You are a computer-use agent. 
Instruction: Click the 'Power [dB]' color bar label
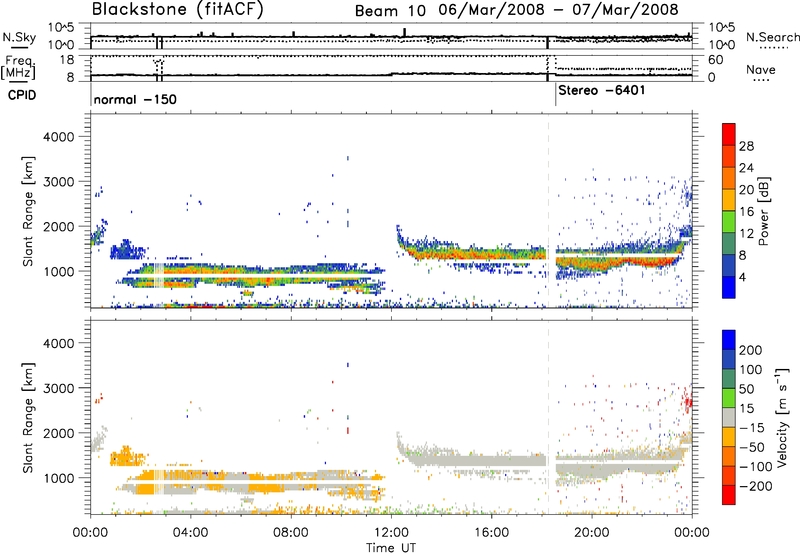click(x=763, y=211)
